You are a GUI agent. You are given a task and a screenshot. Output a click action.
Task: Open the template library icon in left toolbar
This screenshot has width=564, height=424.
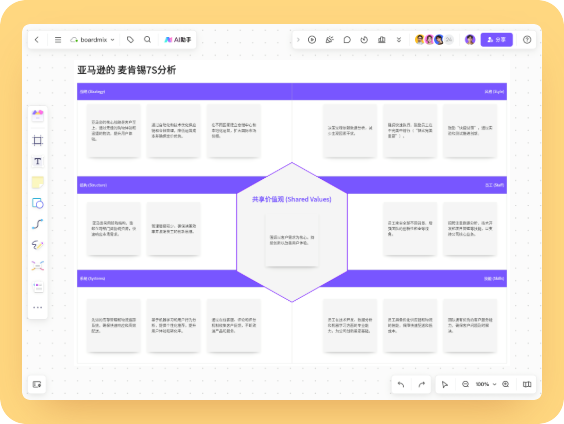[x=38, y=115]
